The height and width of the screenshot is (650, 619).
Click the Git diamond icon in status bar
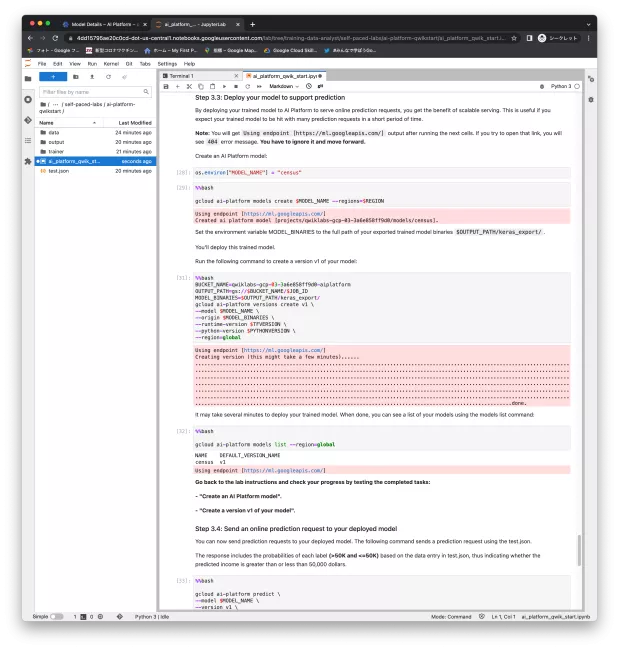(x=120, y=616)
